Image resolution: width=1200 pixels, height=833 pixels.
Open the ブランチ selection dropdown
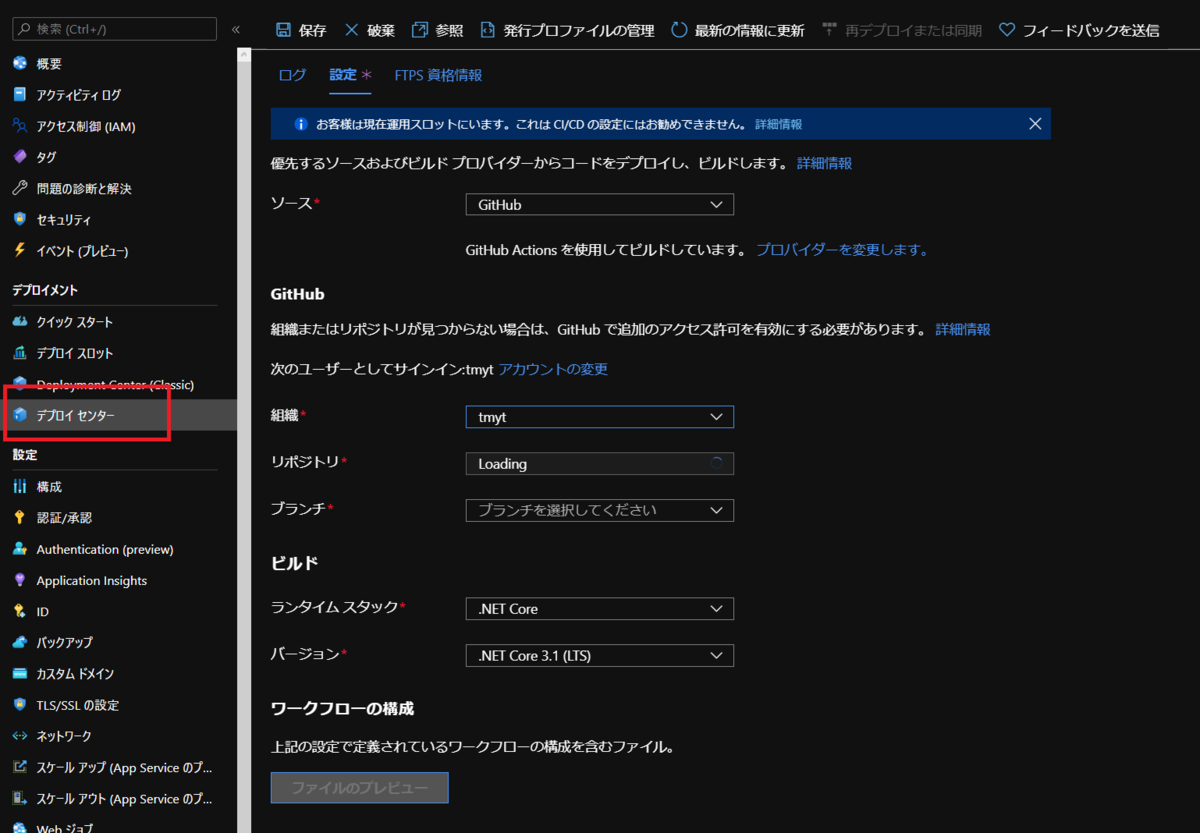tap(600, 510)
